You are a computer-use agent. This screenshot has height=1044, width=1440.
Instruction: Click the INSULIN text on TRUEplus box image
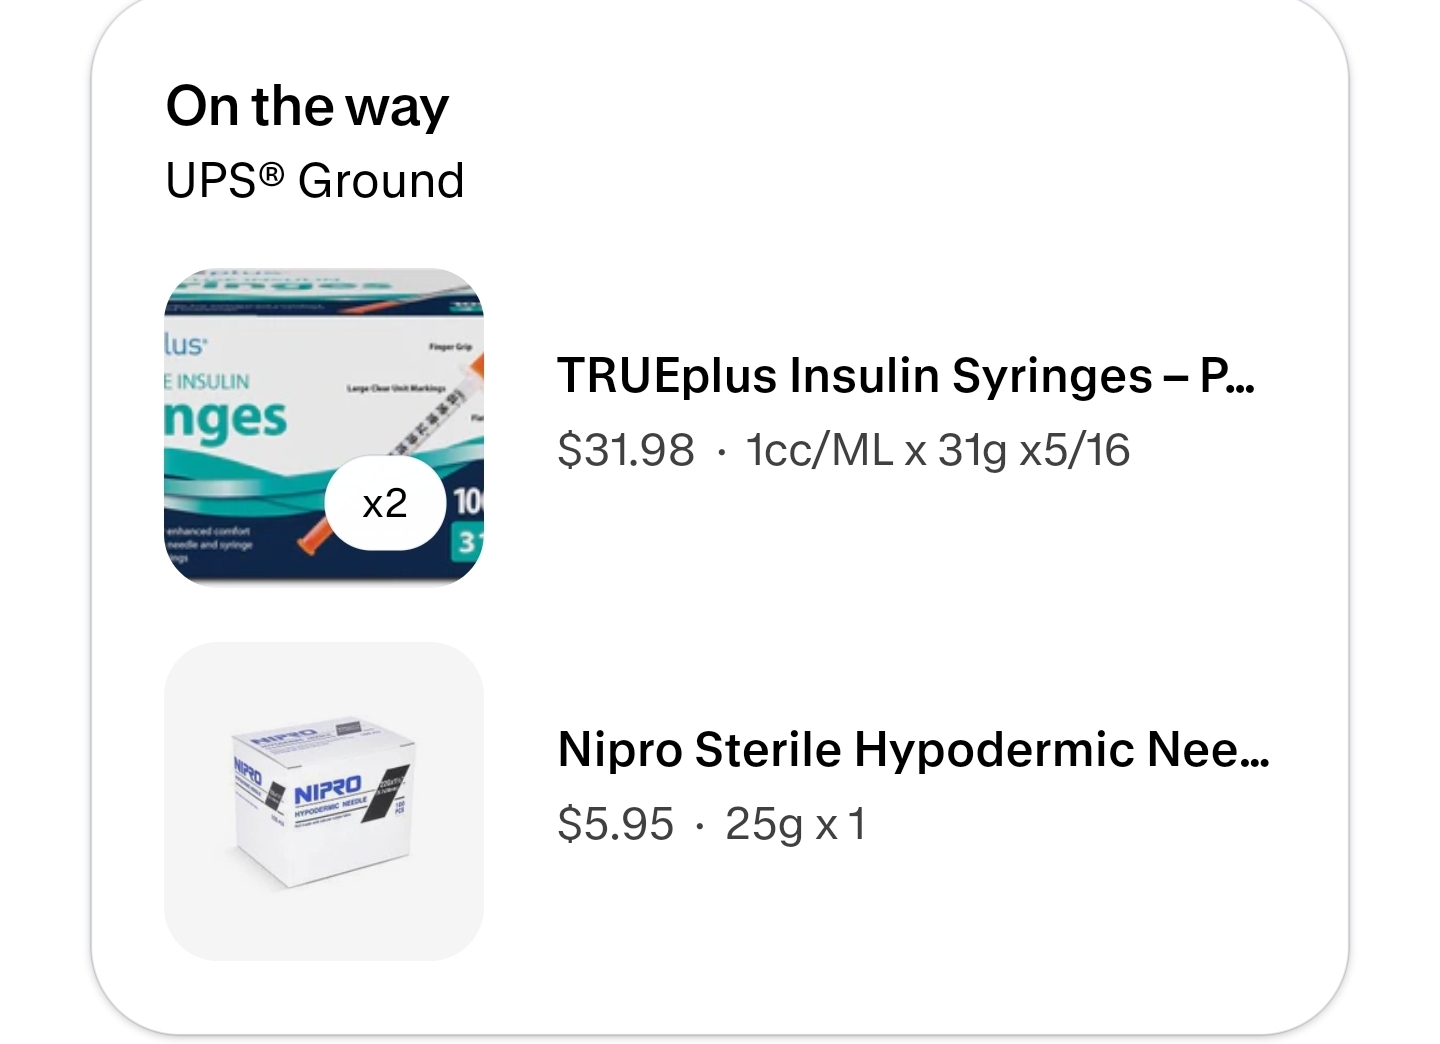coord(212,381)
